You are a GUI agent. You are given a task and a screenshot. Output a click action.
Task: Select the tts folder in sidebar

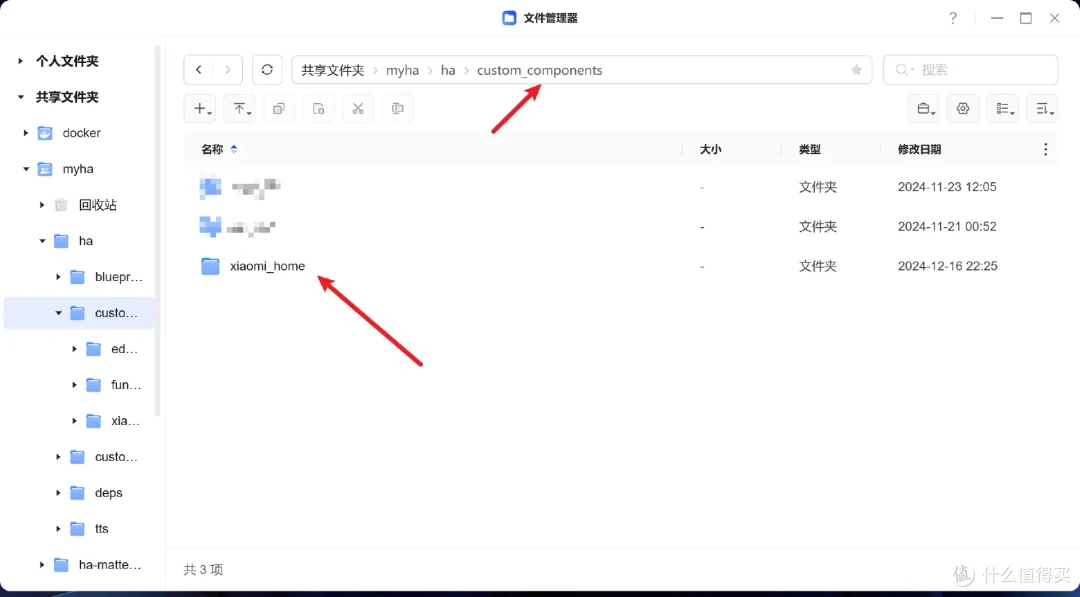pyautogui.click(x=101, y=529)
